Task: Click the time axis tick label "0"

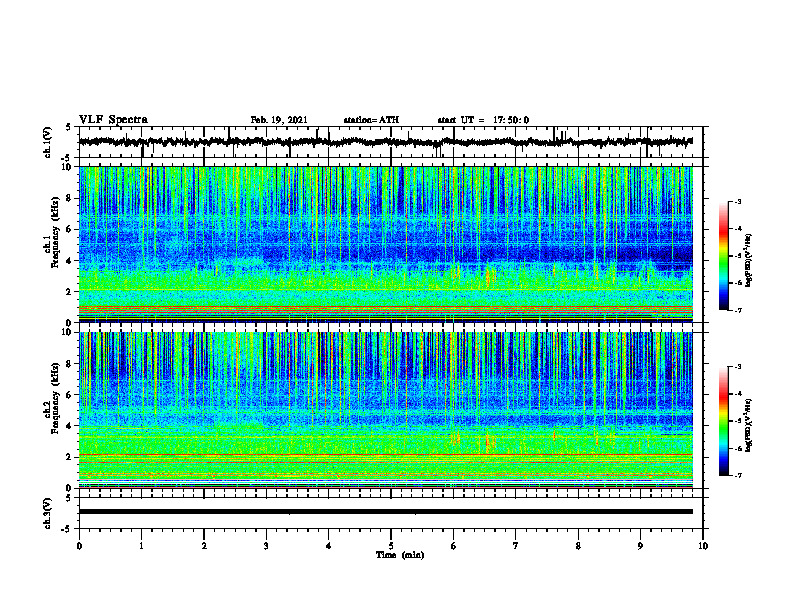Action: (x=79, y=546)
